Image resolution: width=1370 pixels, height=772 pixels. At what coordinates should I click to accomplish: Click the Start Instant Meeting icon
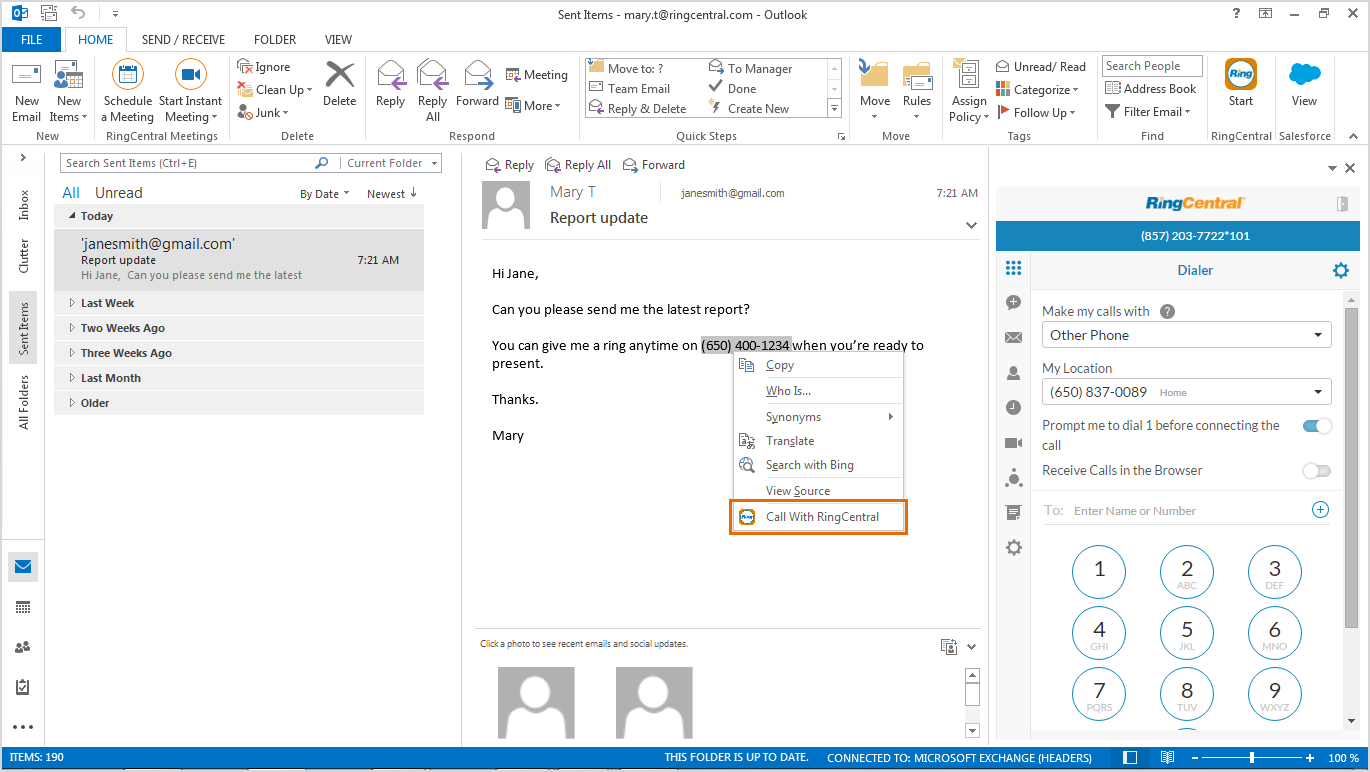click(190, 75)
